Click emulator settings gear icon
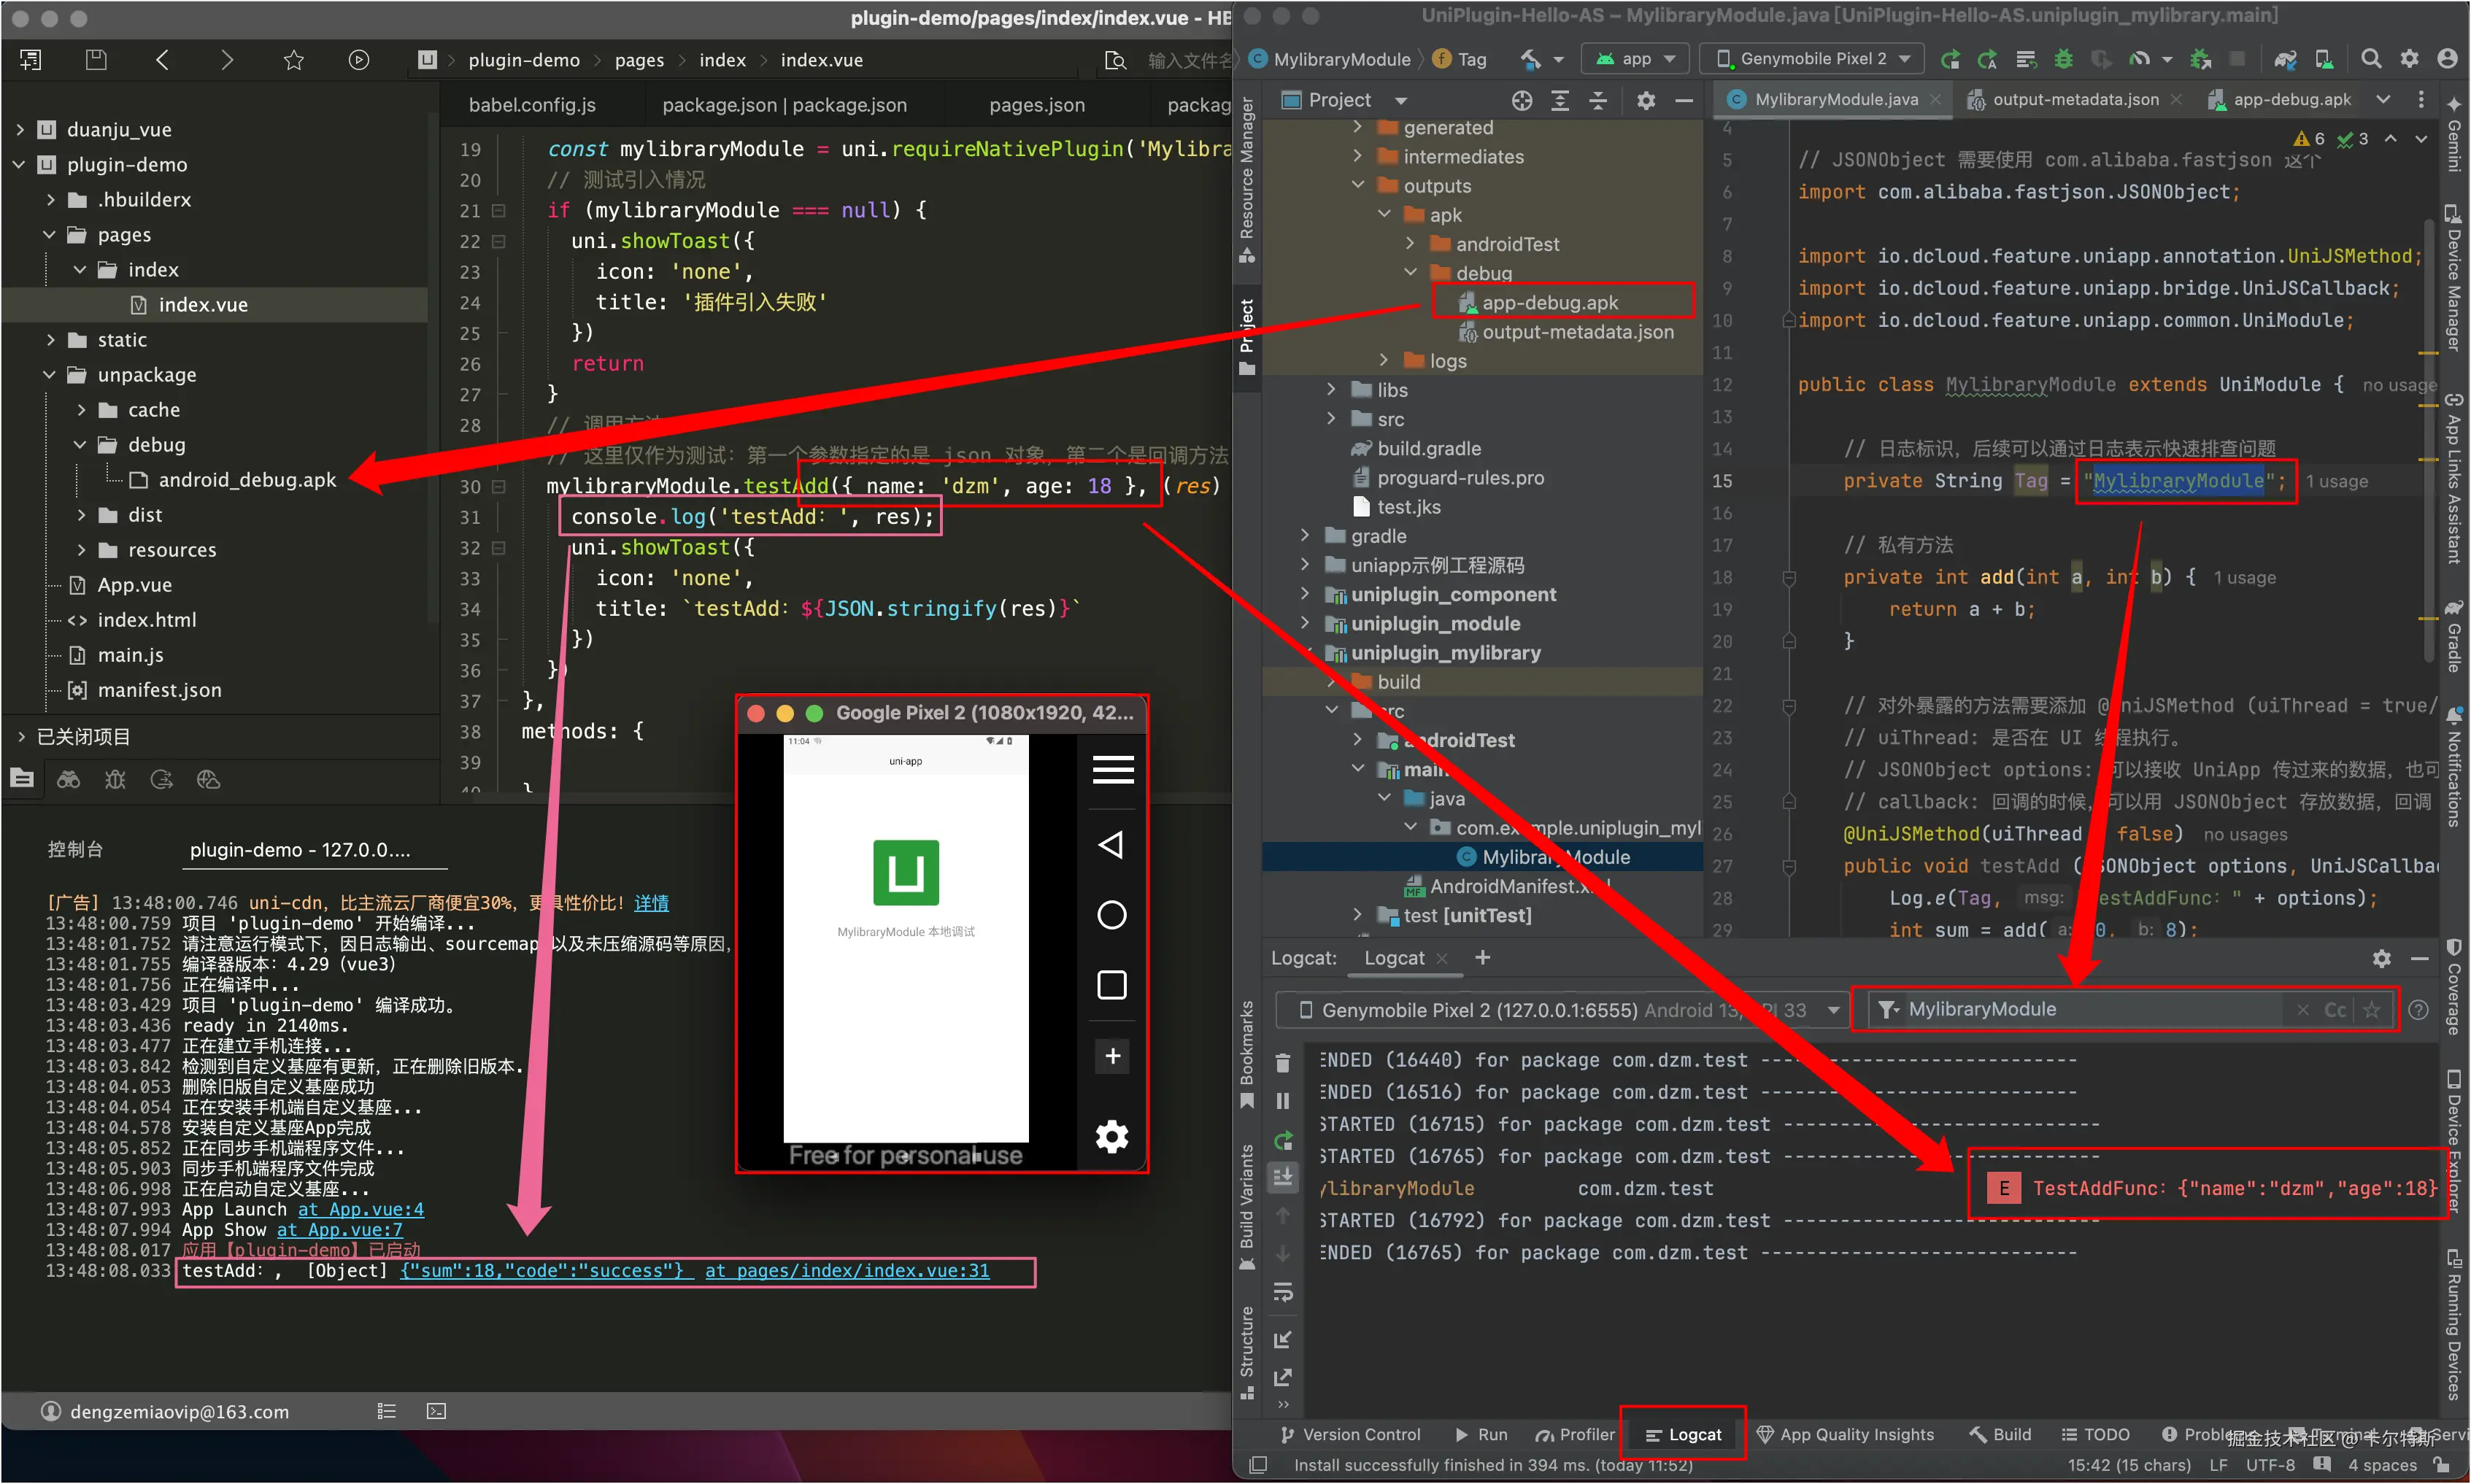Image resolution: width=2471 pixels, height=1484 pixels. click(x=1112, y=1137)
